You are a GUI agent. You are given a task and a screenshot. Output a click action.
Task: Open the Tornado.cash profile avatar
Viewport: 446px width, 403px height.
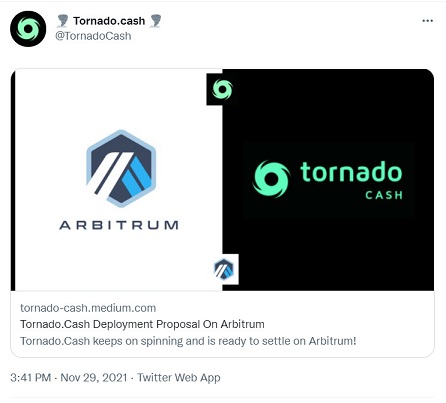[28, 29]
